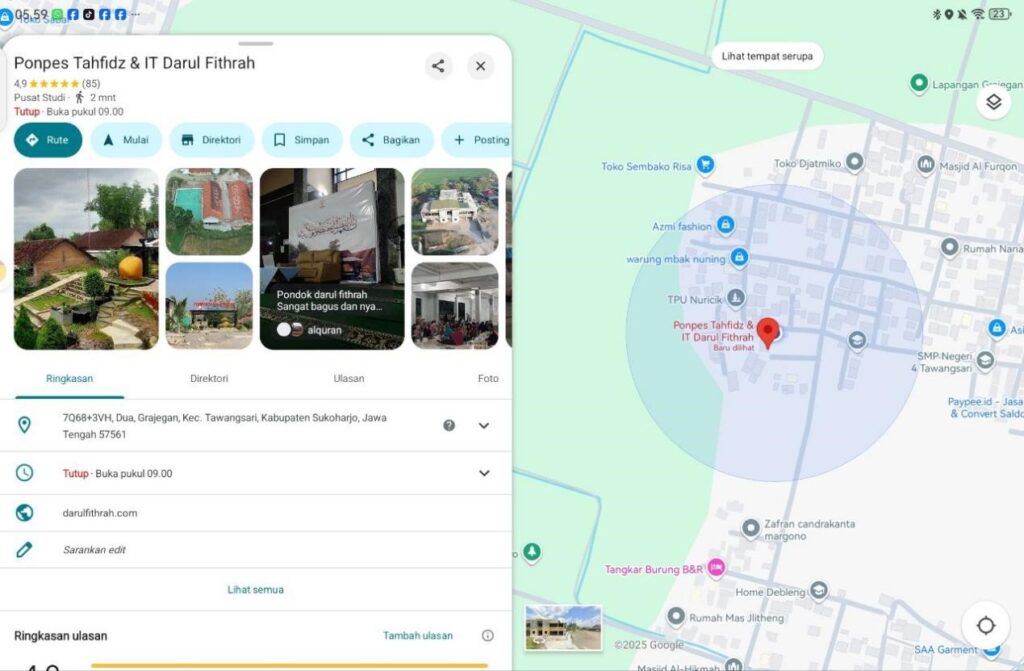Center map on my current location
Image resolution: width=1024 pixels, height=671 pixels.
coord(985,625)
